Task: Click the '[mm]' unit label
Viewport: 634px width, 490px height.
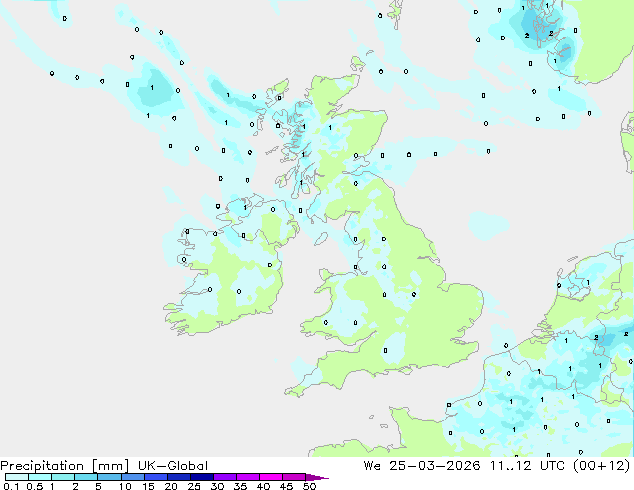Action: tap(110, 466)
